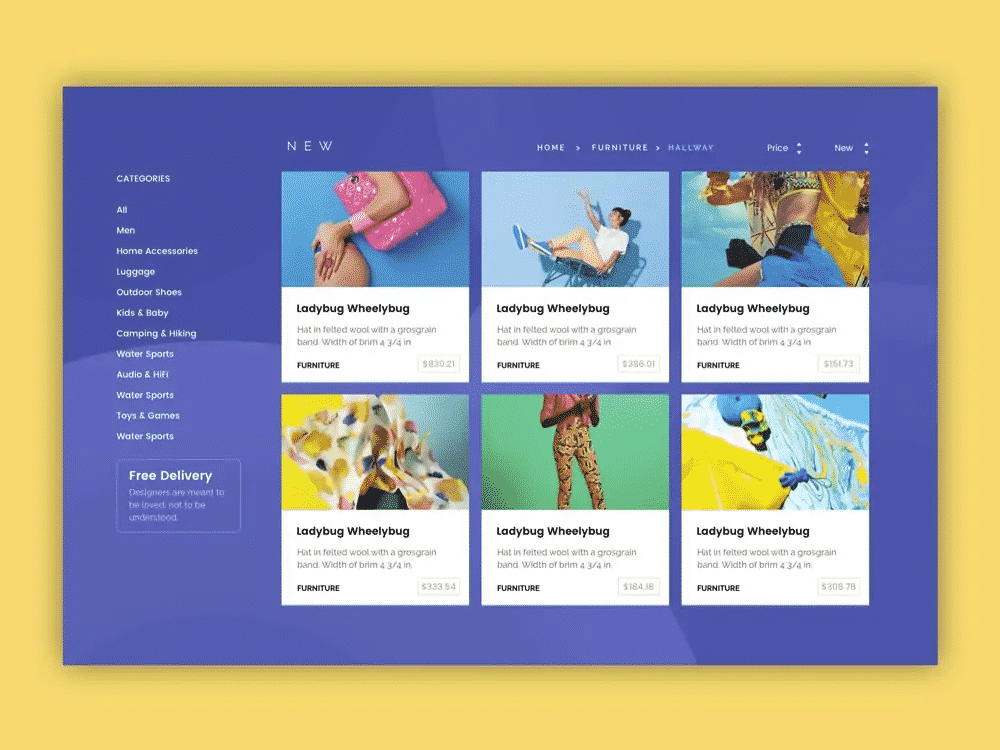Click the $184.18 price button

click(638, 587)
